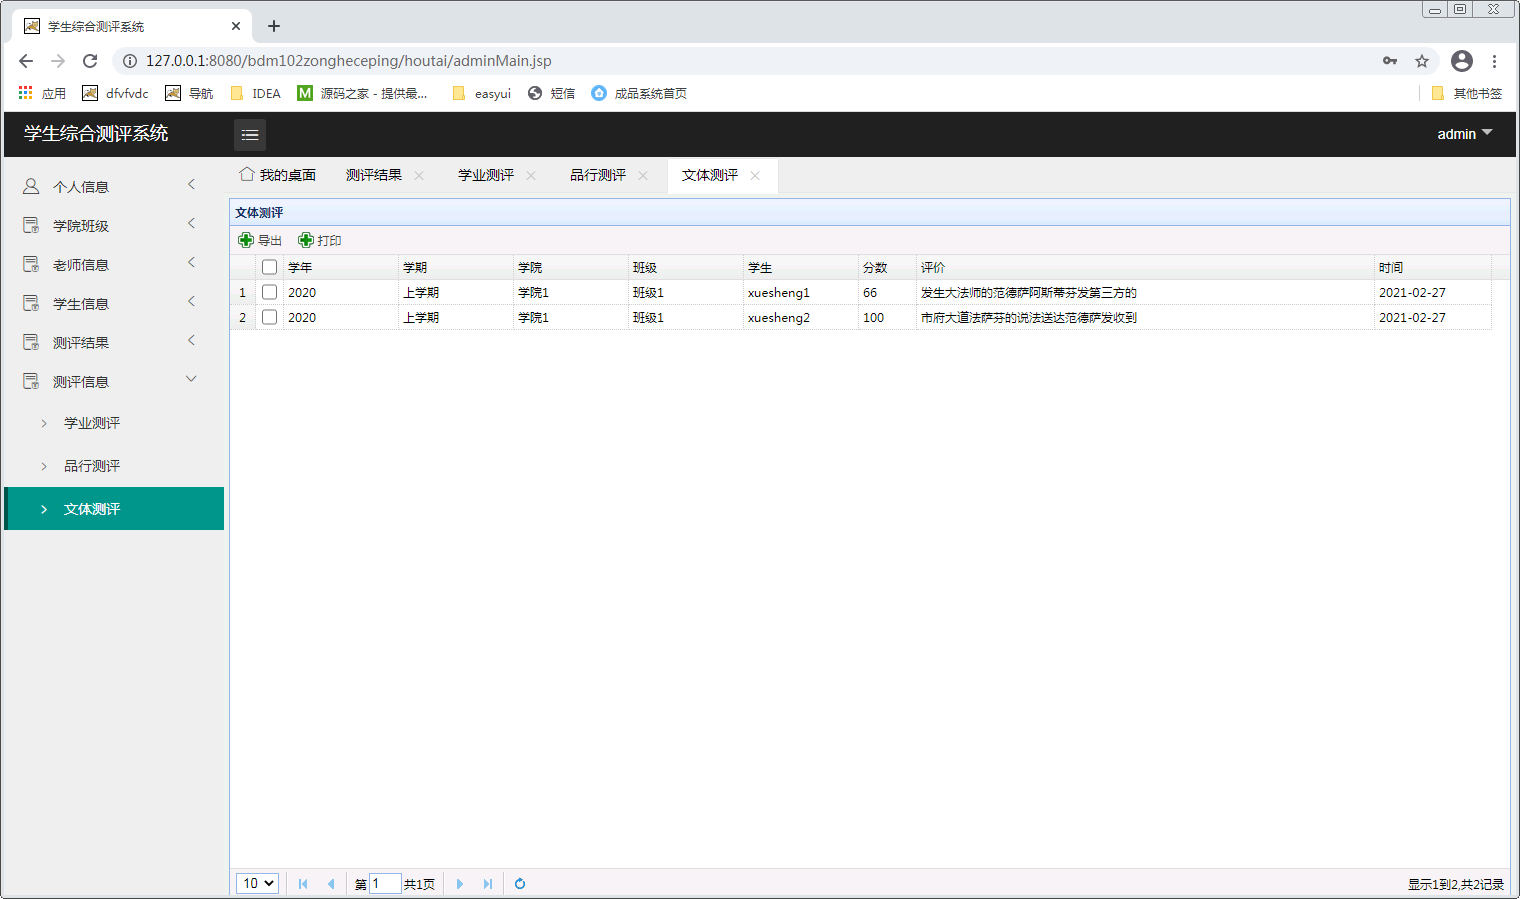Go to next page in pager
This screenshot has height=899, width=1520.
pos(460,884)
